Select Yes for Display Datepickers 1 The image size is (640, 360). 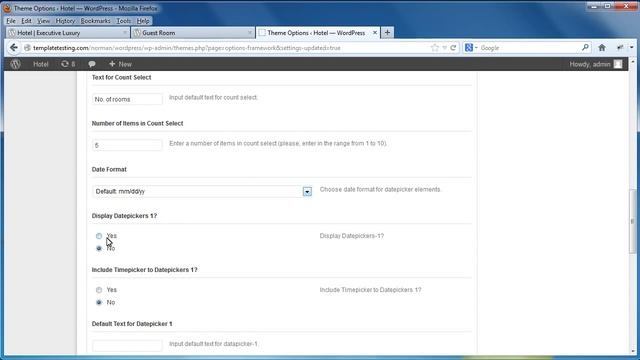point(99,236)
